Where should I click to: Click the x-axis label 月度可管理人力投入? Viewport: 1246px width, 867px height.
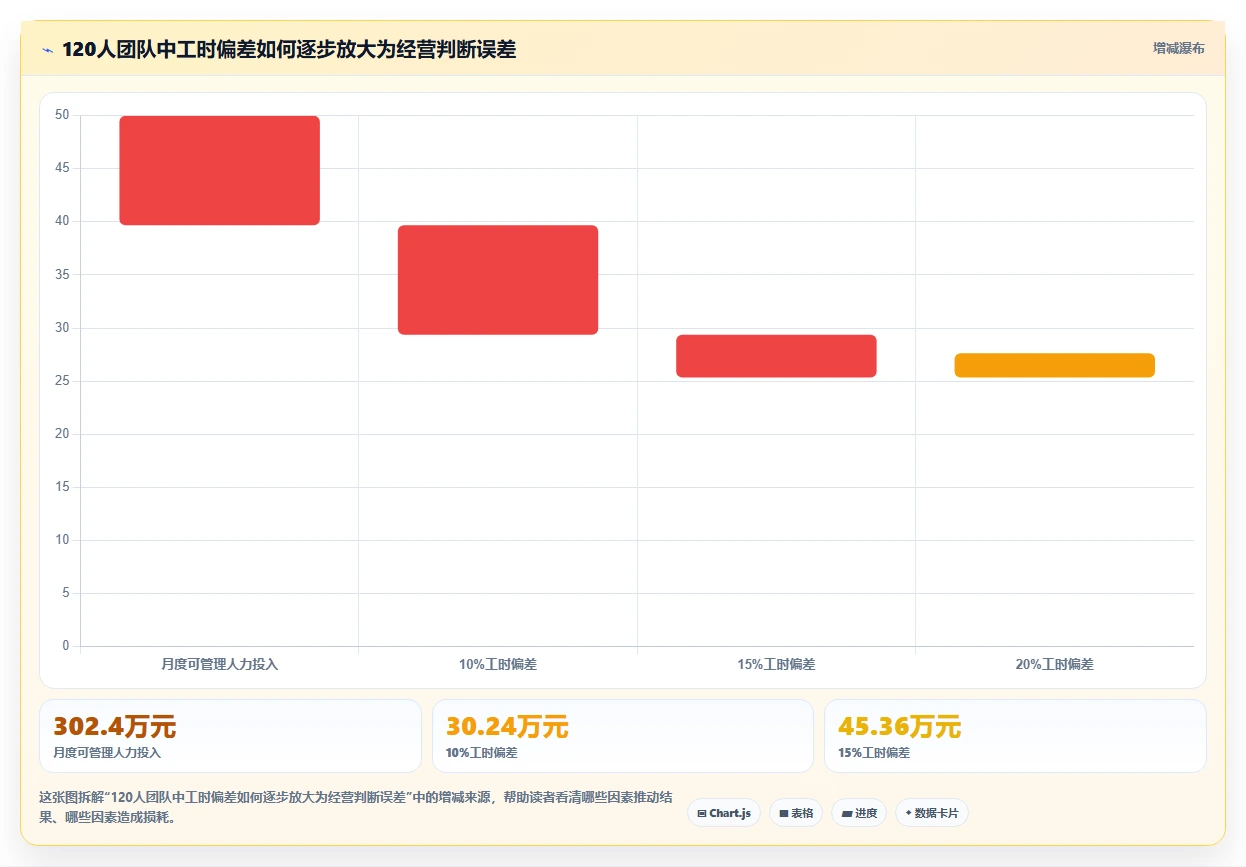(220, 664)
